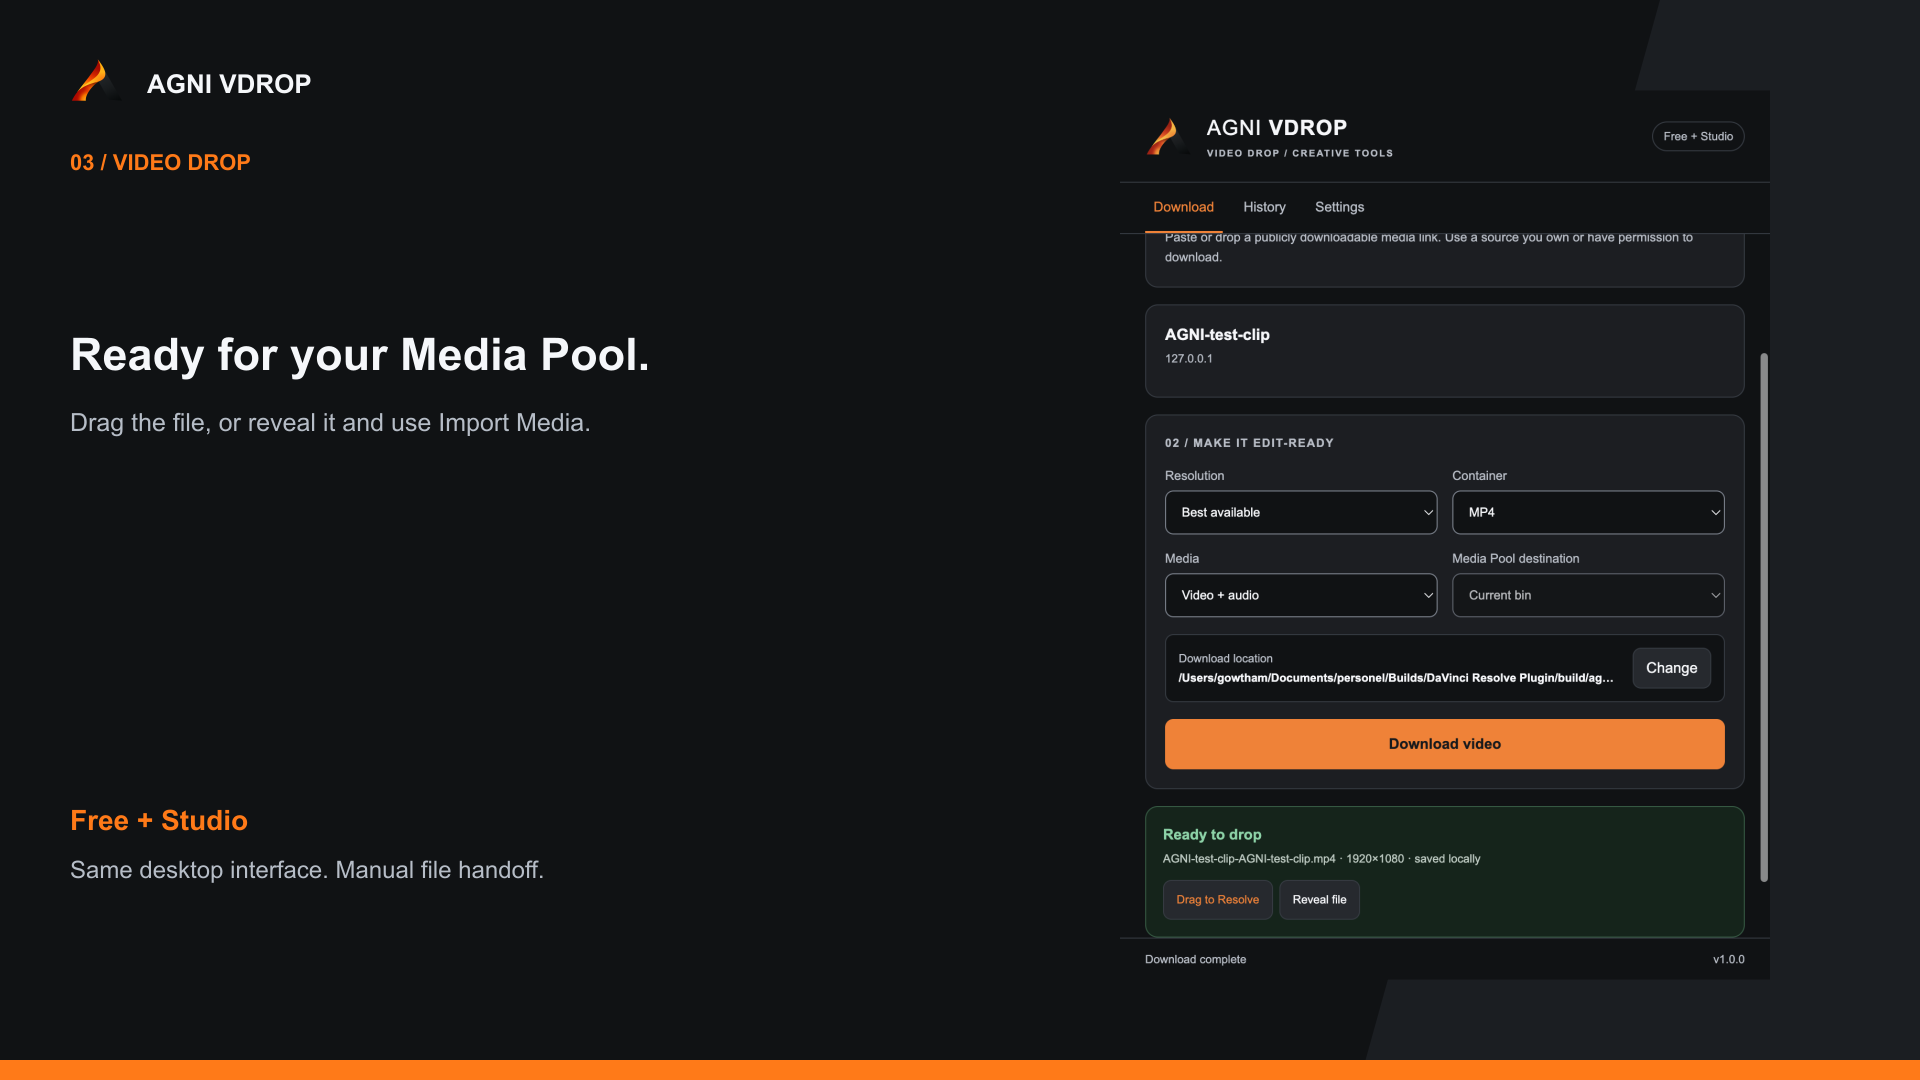The image size is (1920, 1080).
Task: Click Change to edit download location
Action: [1671, 668]
